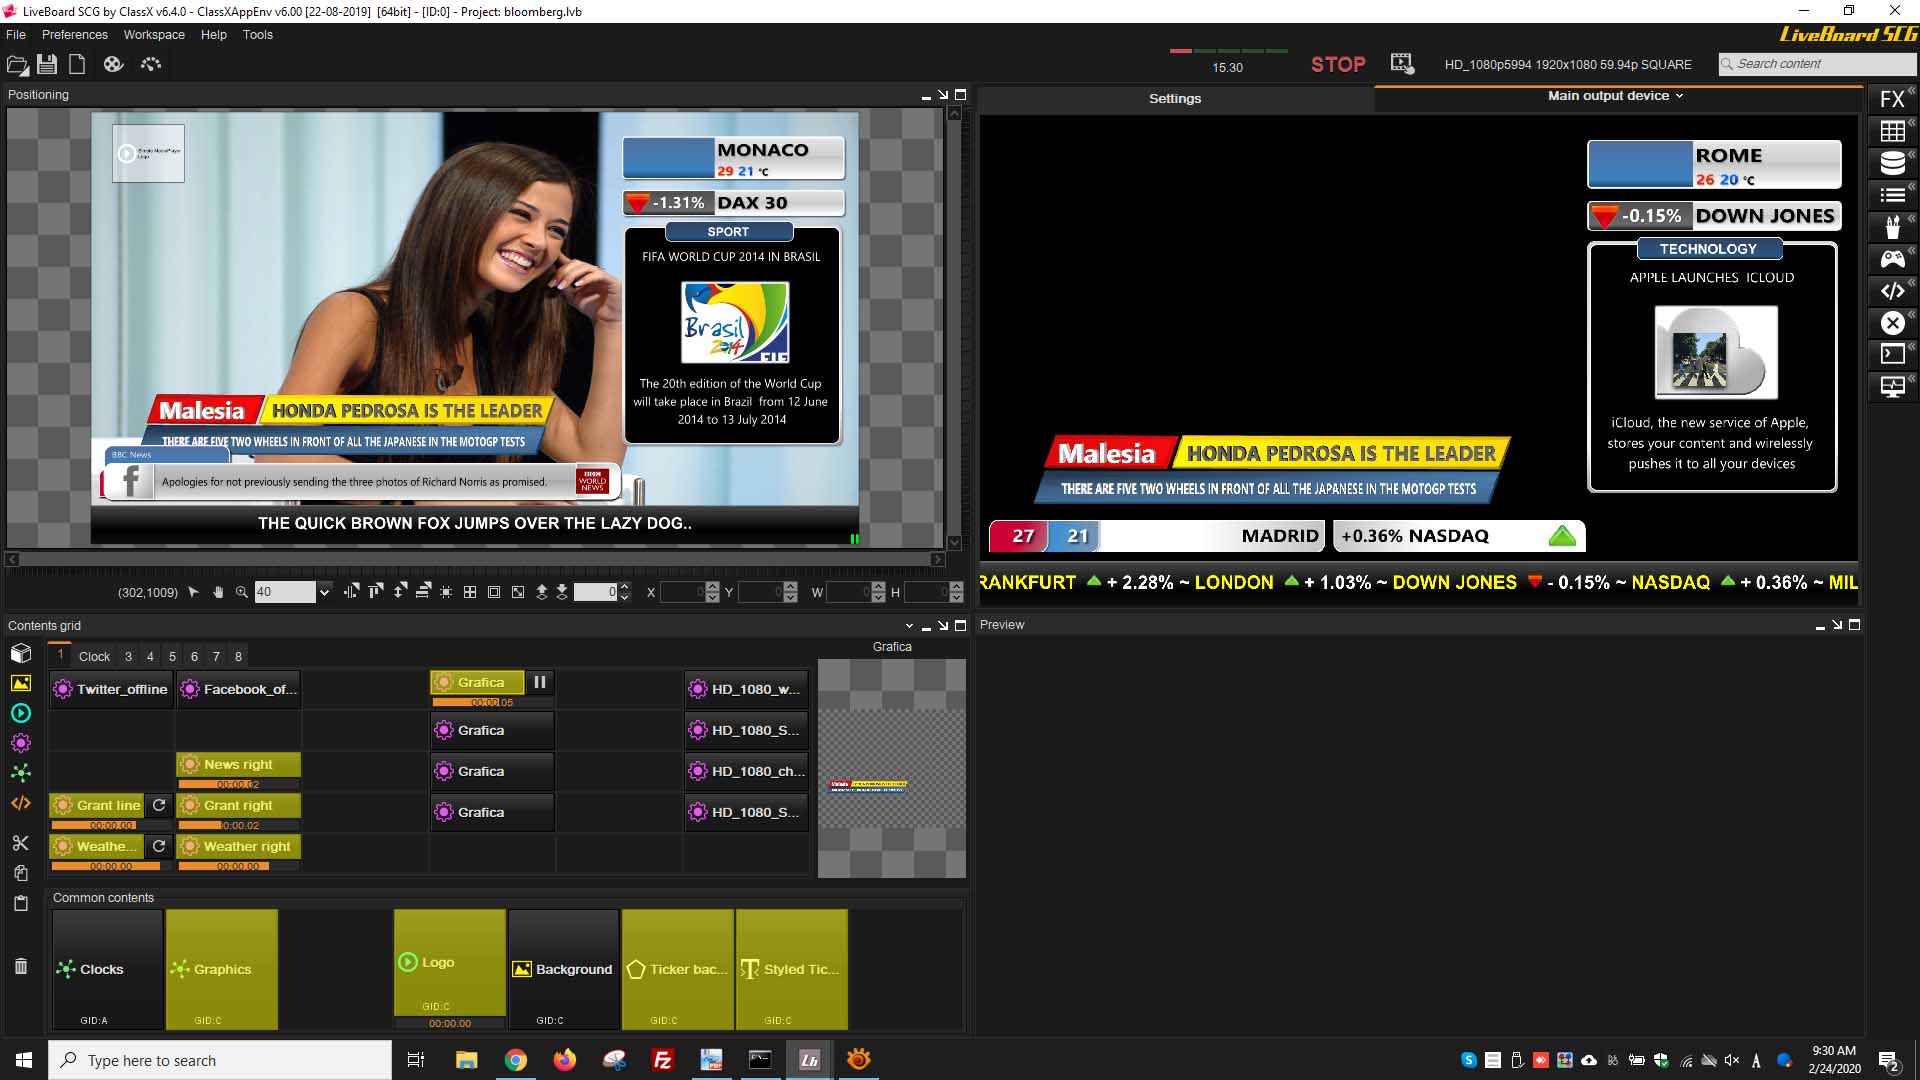Open the FX panel
Screen dimensions: 1920x1080
[1892, 99]
